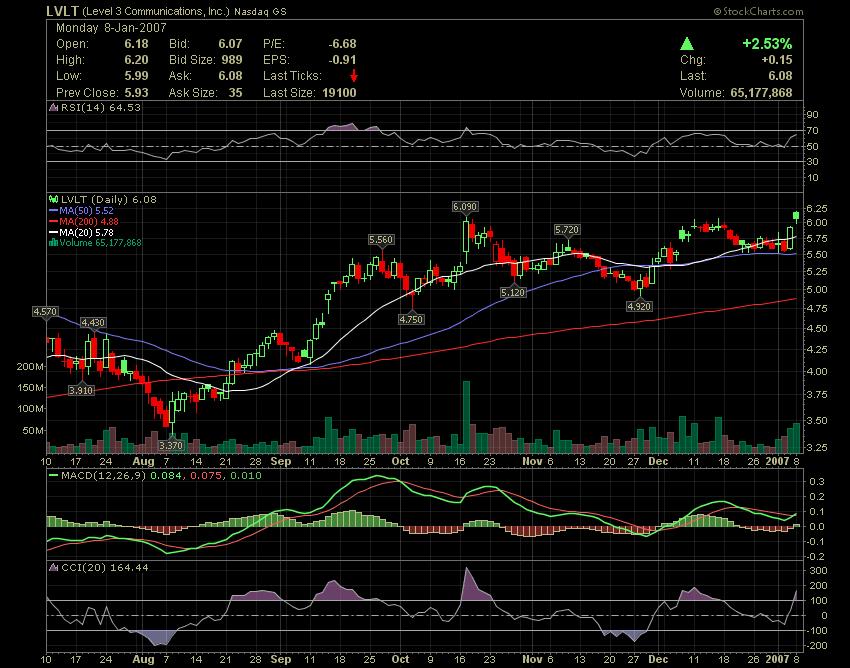Click the Open value 6.18
Viewport: 850px width, 668px height.
coord(136,44)
